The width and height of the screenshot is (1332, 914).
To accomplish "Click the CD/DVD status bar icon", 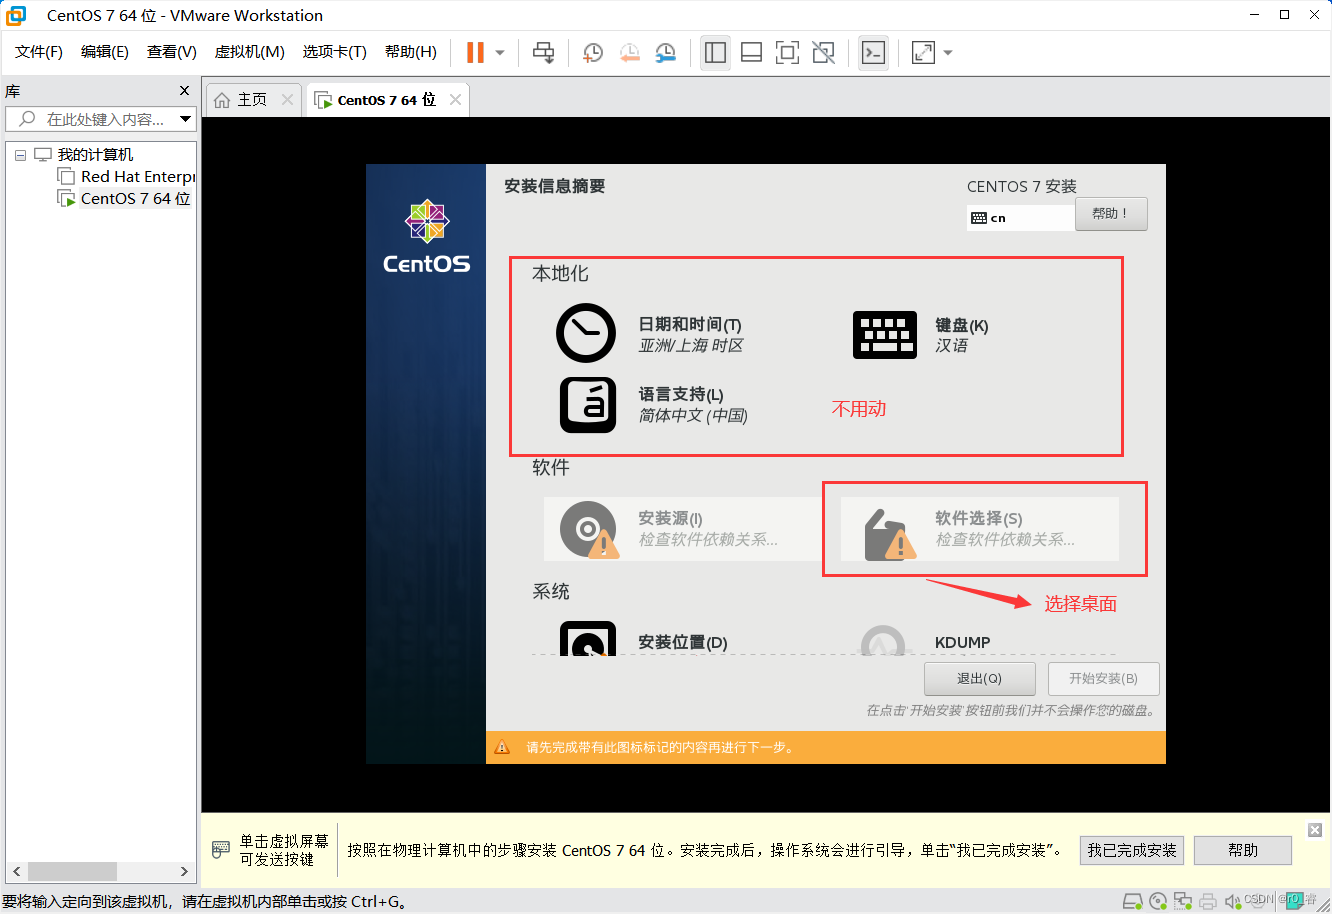I will click(x=1158, y=901).
